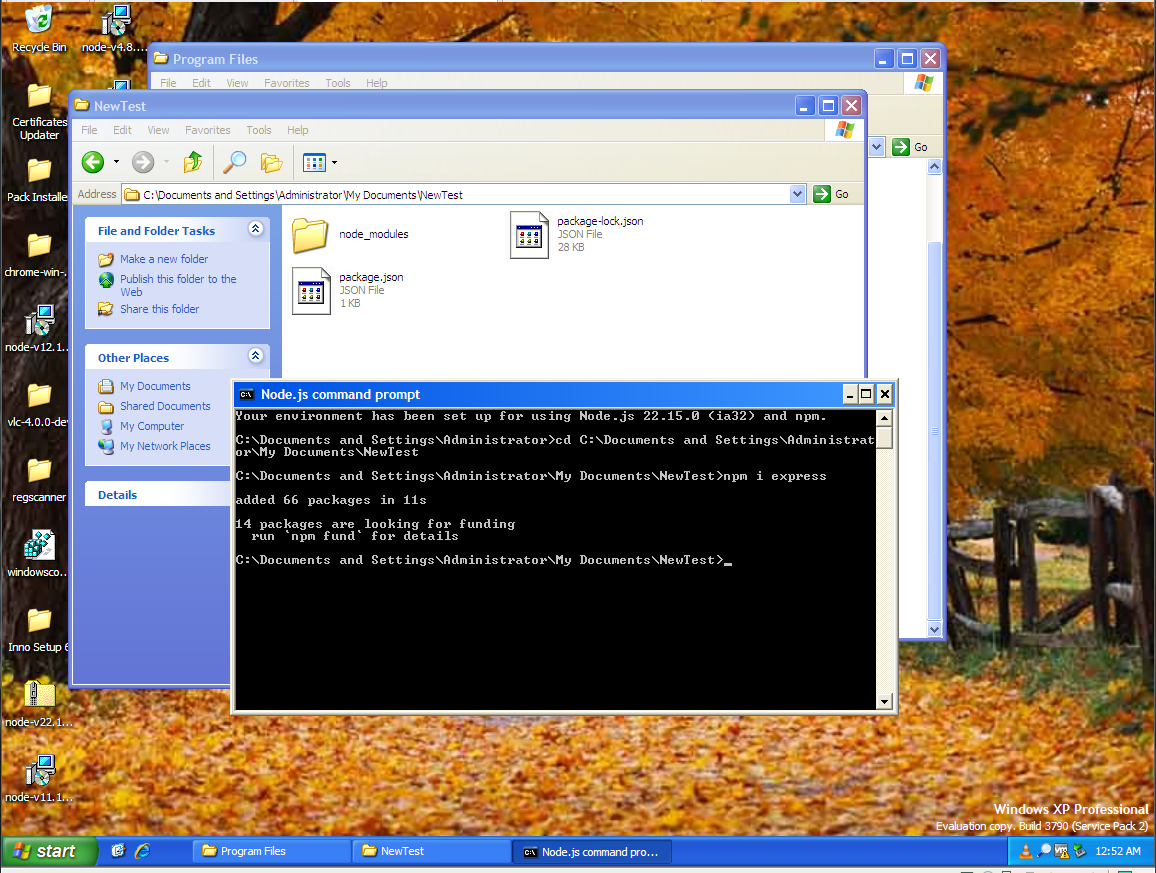Click Make a new folder link
Image resolution: width=1156 pixels, height=873 pixels.
pos(164,259)
